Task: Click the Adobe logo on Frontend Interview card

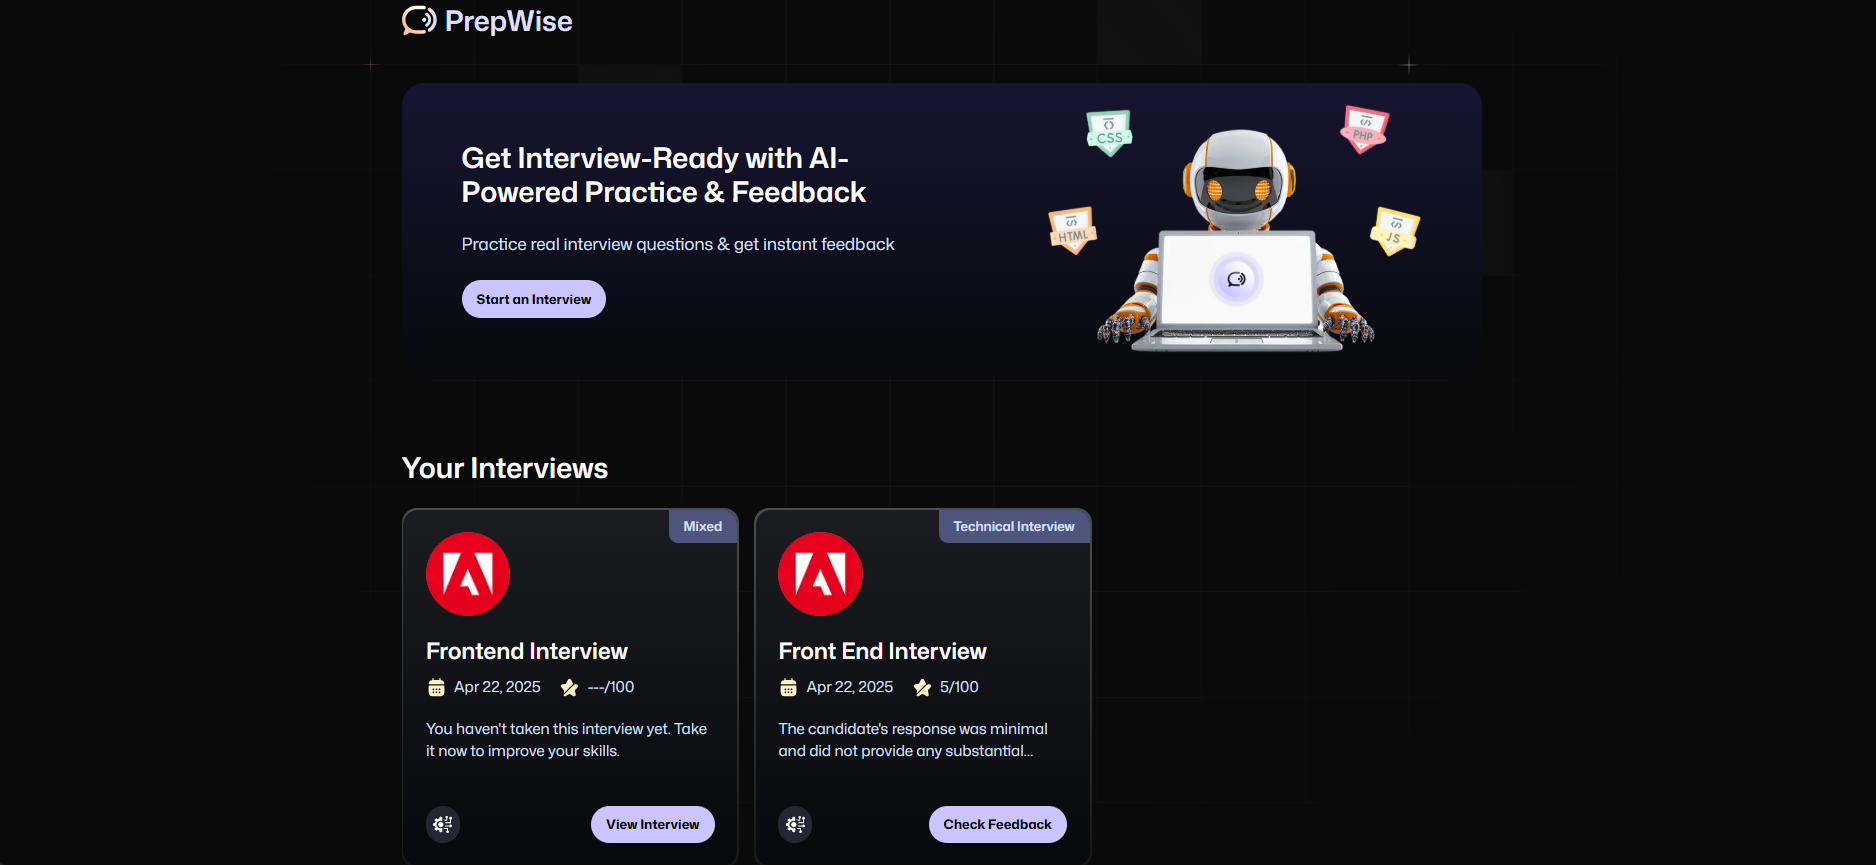Action: [468, 574]
